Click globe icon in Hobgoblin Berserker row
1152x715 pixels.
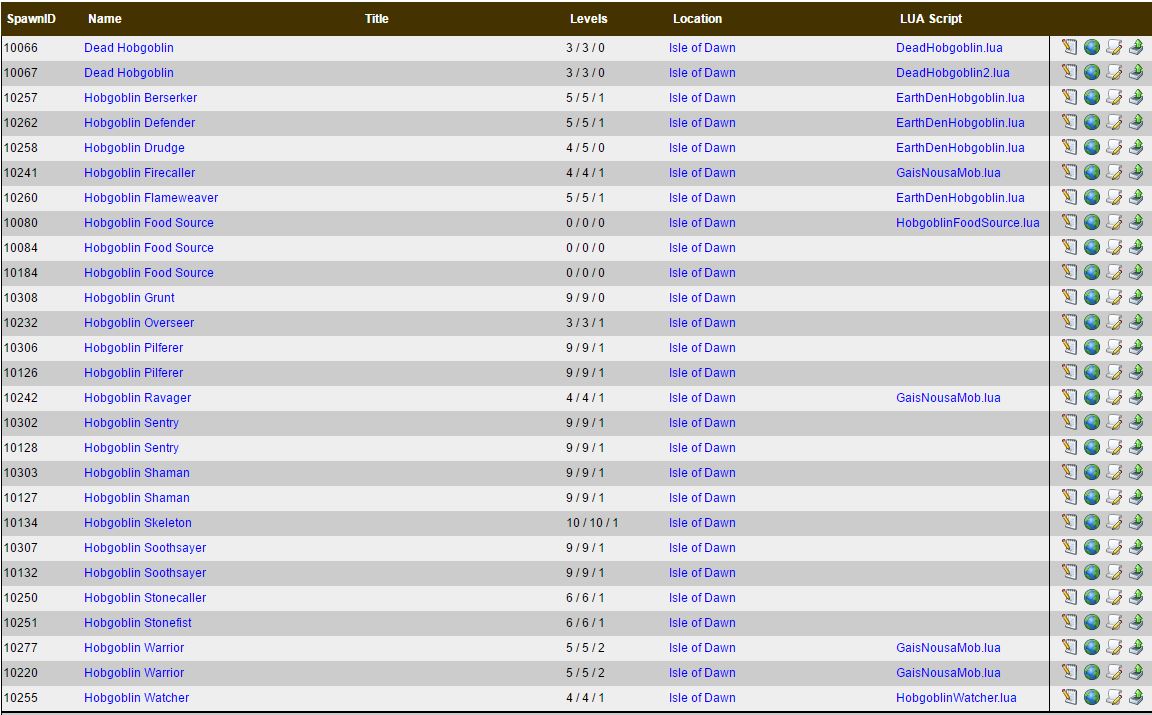[x=1092, y=97]
